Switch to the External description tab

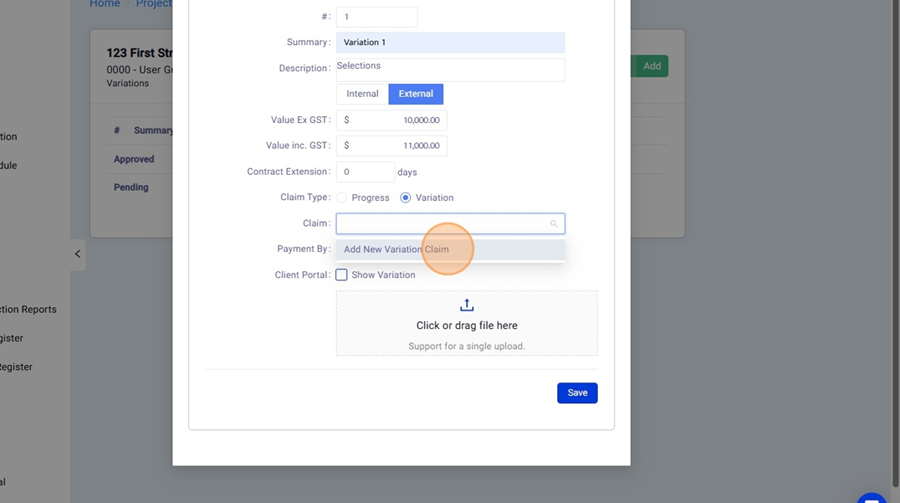(x=416, y=94)
